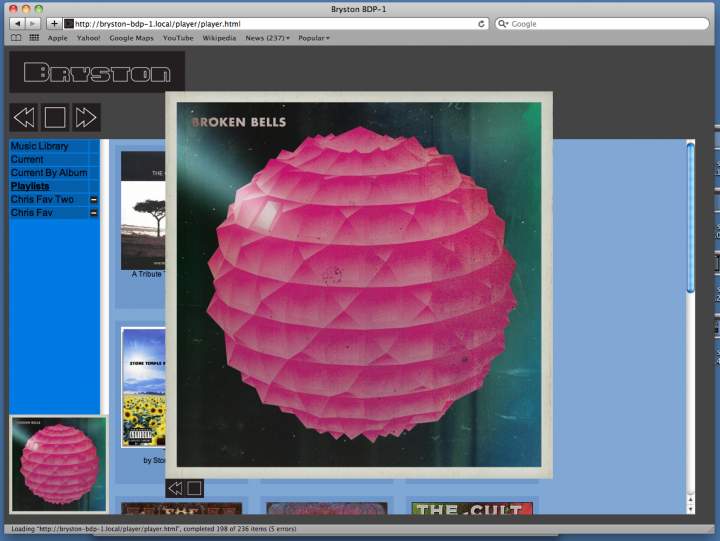The width and height of the screenshot is (720, 541).
Task: Select Current in the sidebar
Action: (27, 159)
